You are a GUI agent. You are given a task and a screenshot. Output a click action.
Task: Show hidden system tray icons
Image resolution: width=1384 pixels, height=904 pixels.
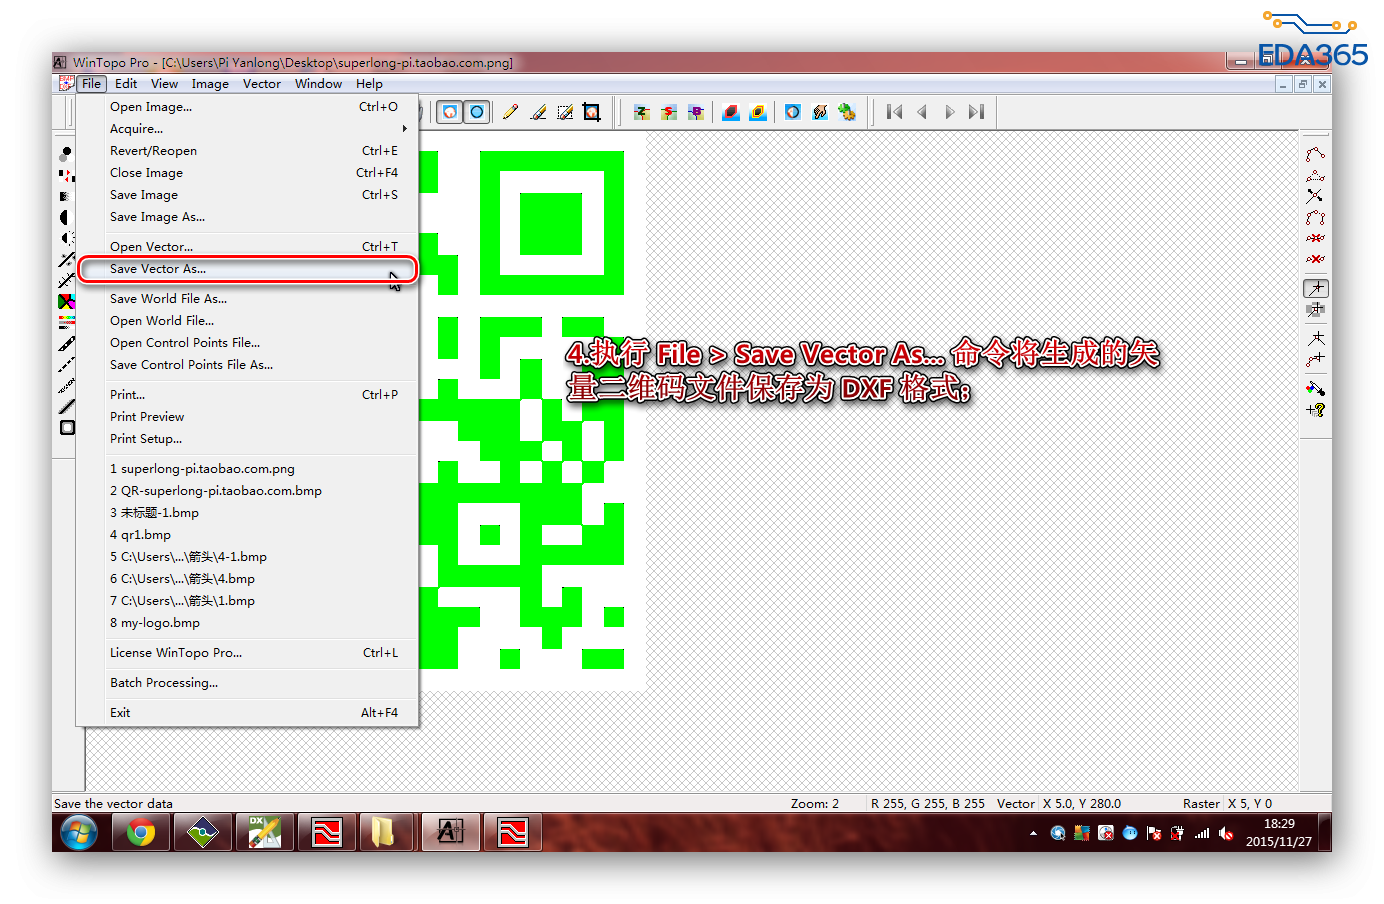pos(1033,833)
